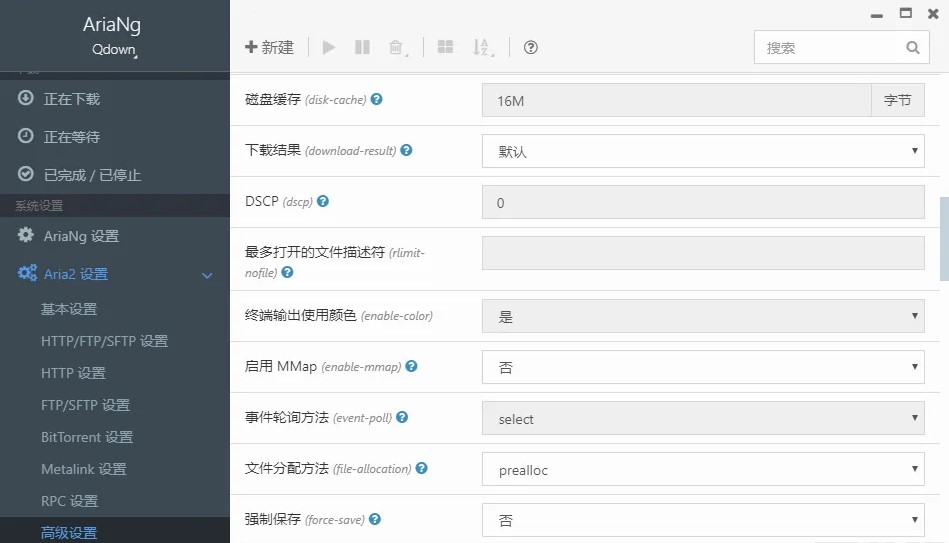Click help icon beside 文件分配方法 (file-allocation)

[421, 468]
